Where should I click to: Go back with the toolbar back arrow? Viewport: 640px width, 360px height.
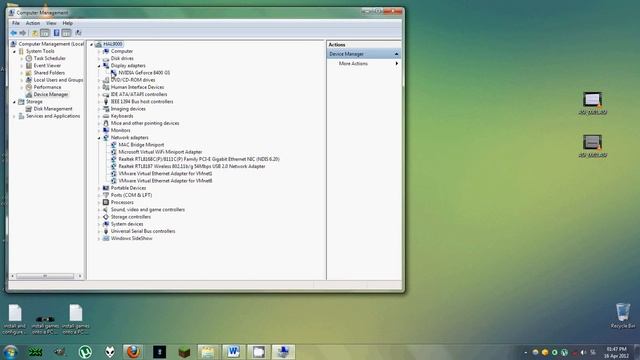[13, 33]
